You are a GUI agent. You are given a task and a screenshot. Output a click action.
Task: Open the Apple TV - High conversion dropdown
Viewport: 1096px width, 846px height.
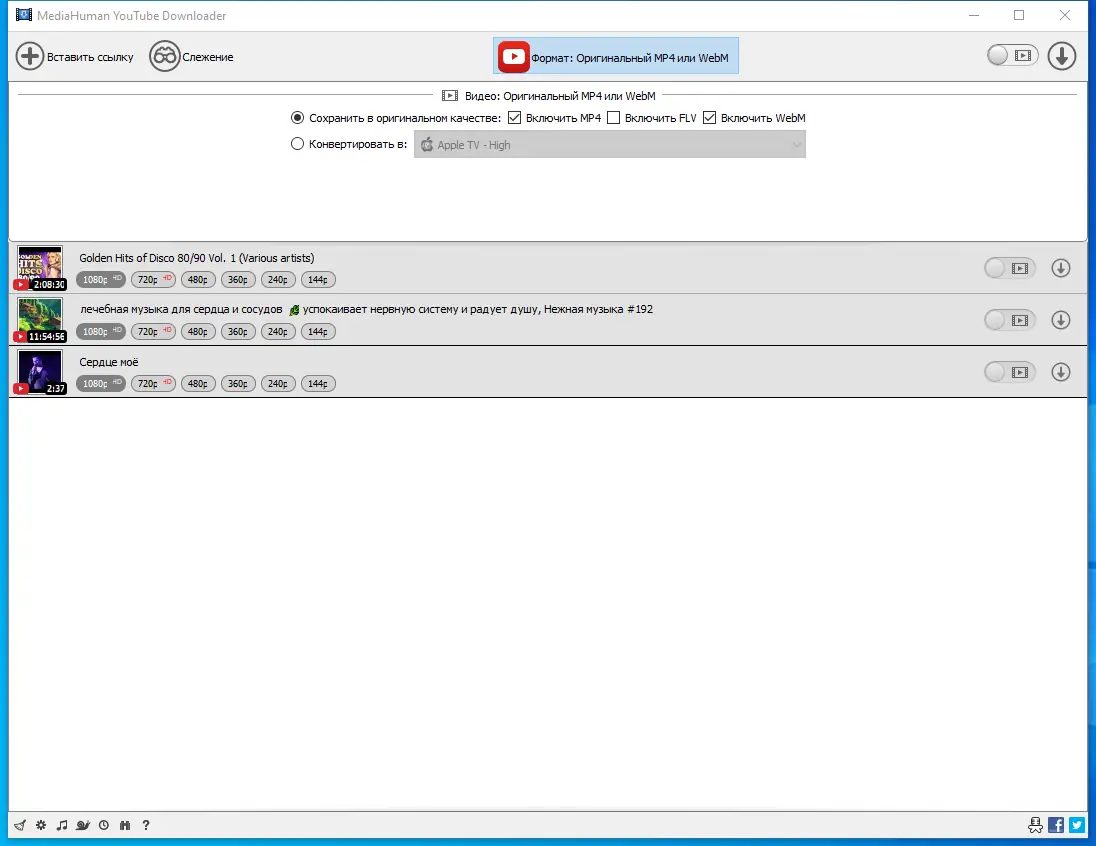pos(610,145)
